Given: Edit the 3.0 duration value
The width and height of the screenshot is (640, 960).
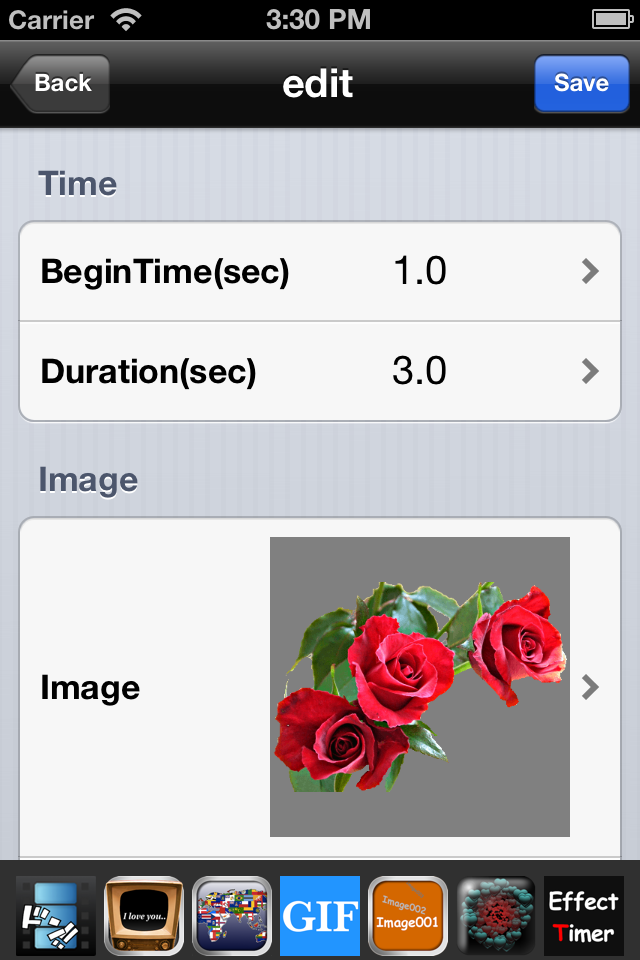Looking at the screenshot, I should pos(420,371).
